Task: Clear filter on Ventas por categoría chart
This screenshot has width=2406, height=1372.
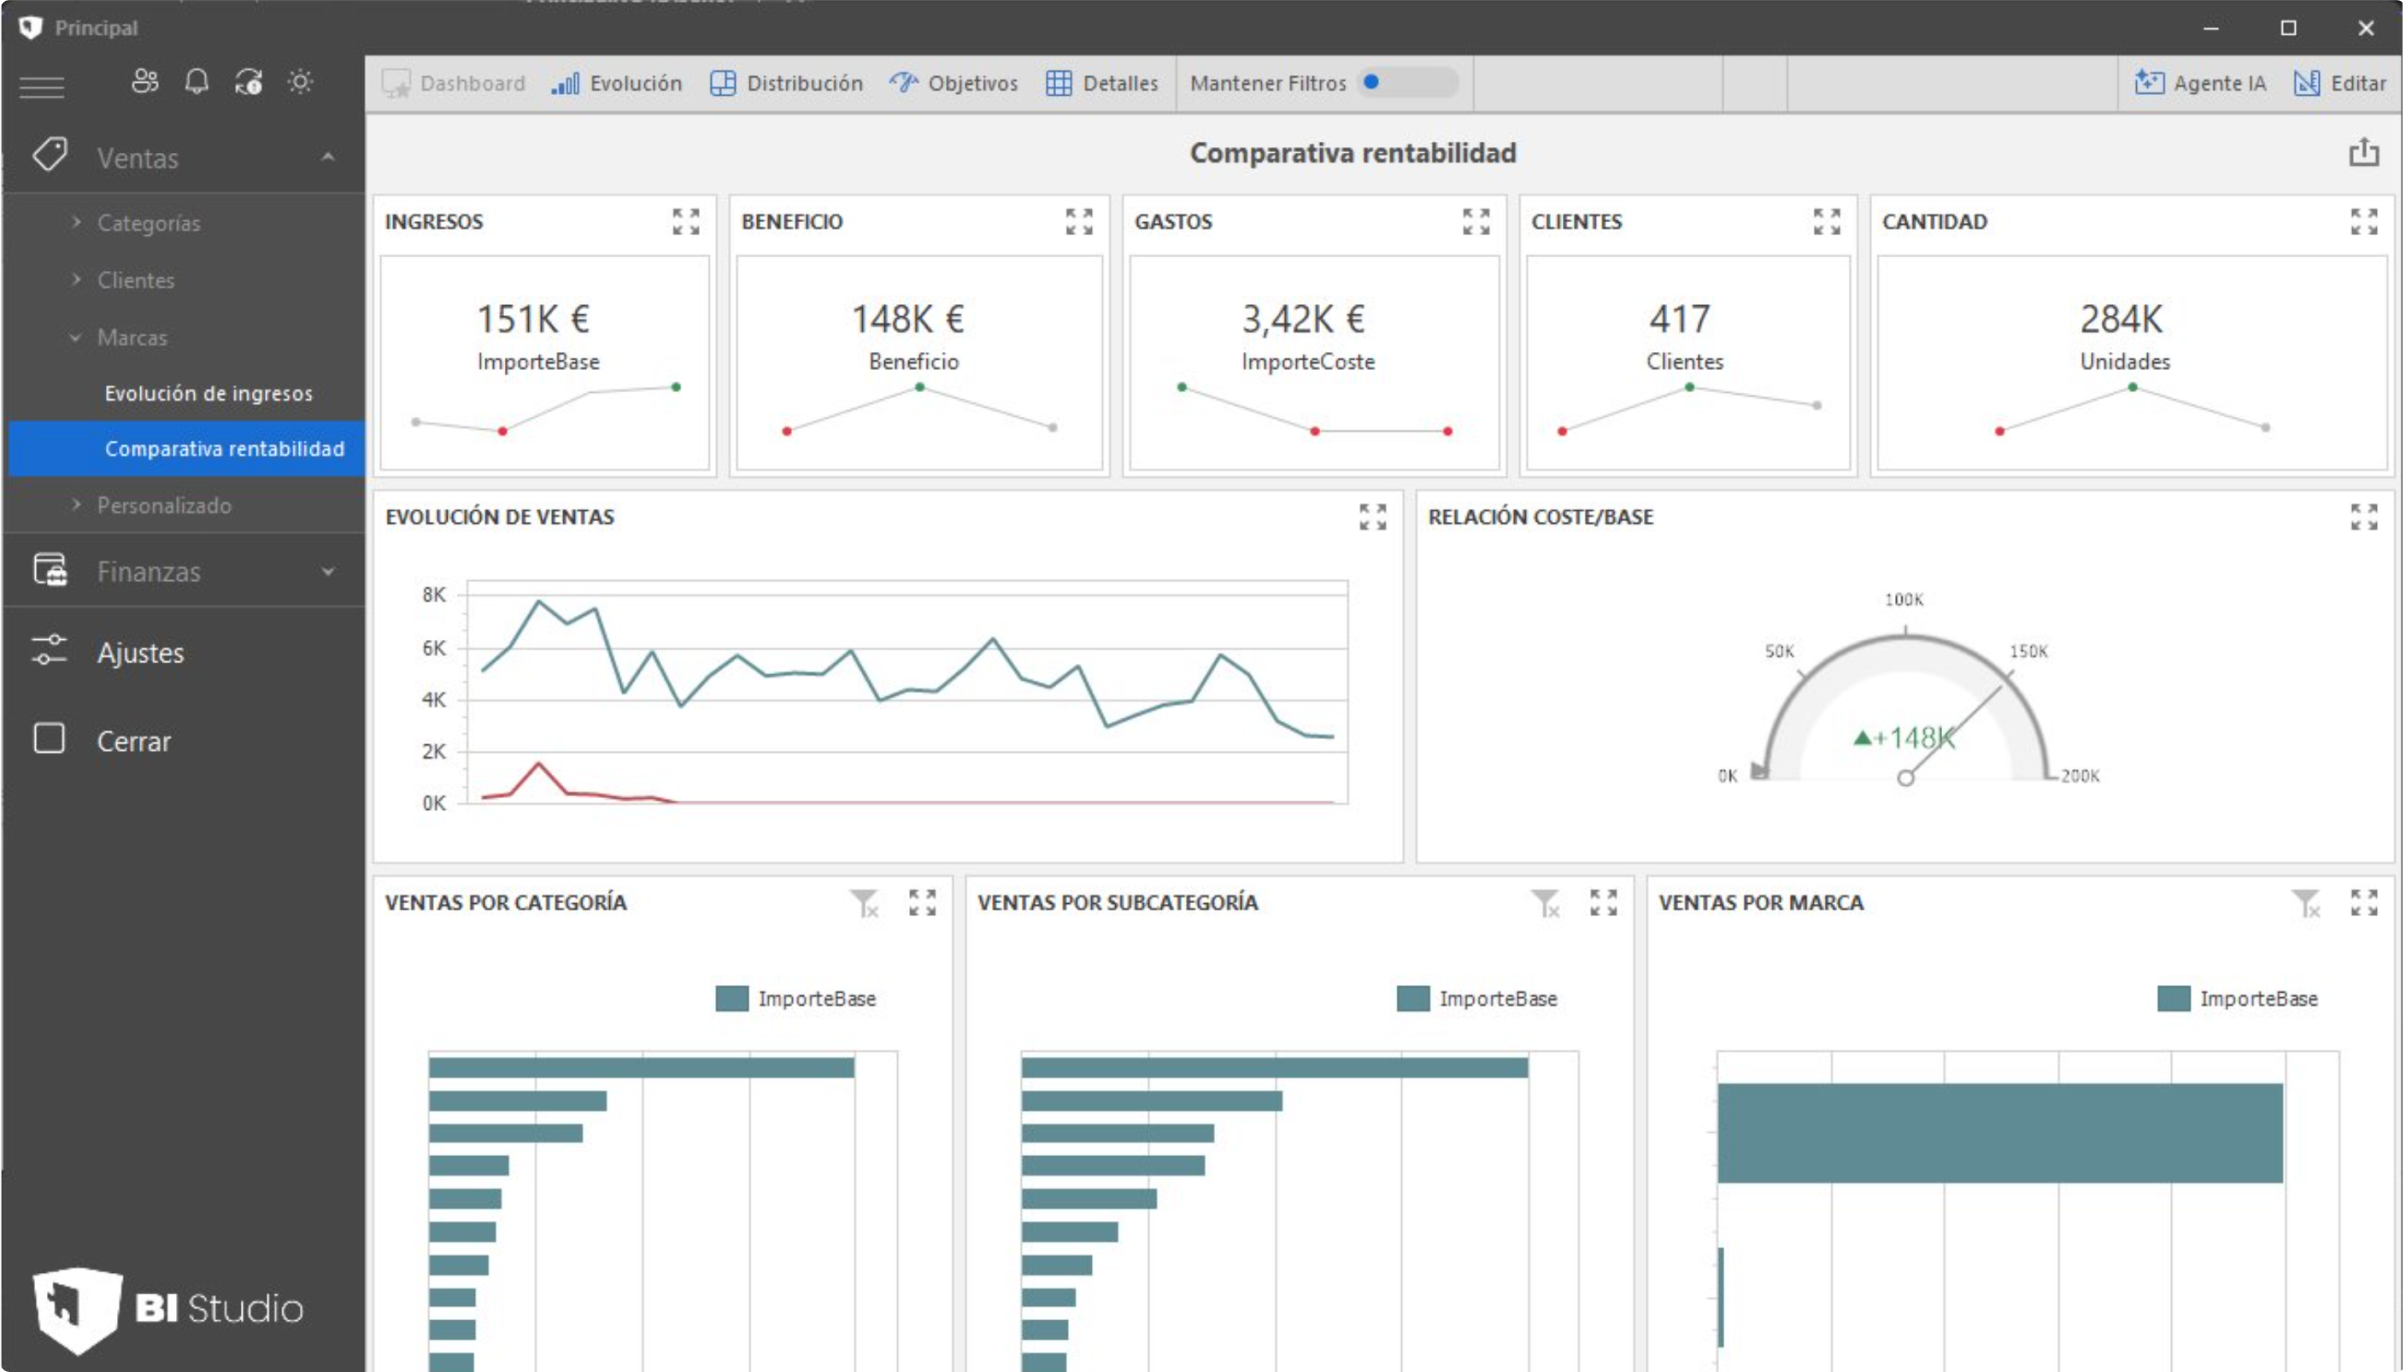Action: tap(864, 903)
